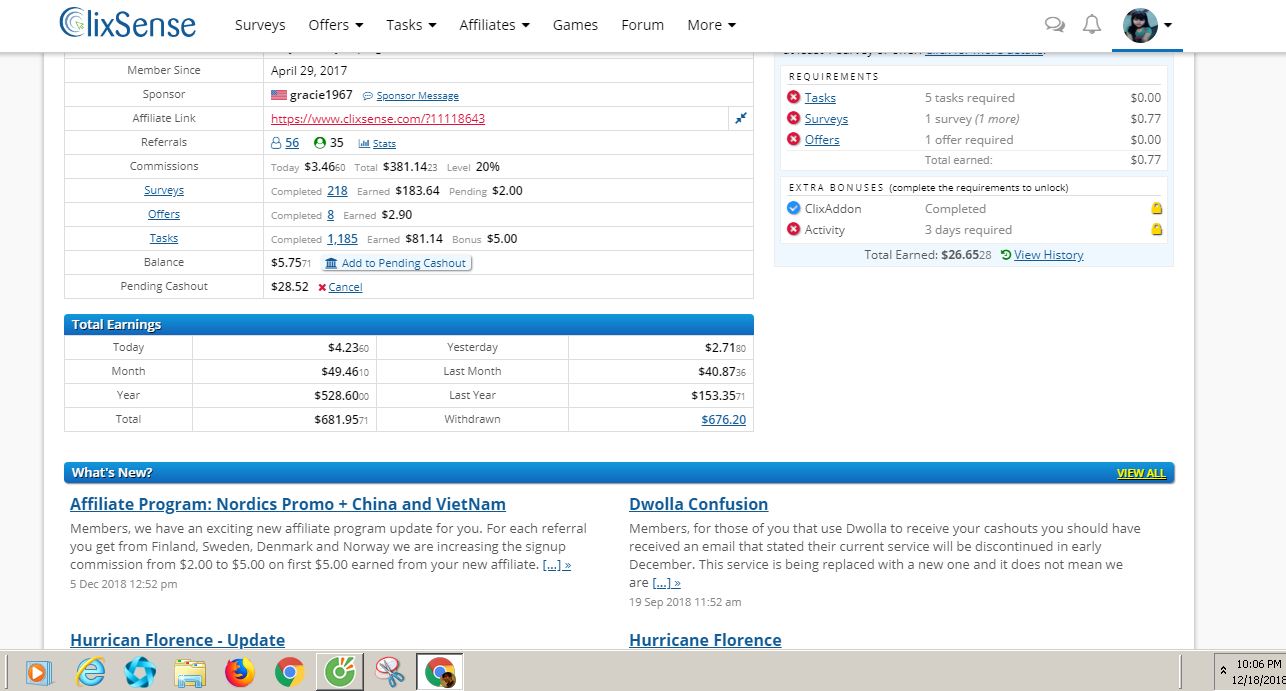Screen dimensions: 1286x691
Task: Open the Forum page
Action: [x=642, y=25]
